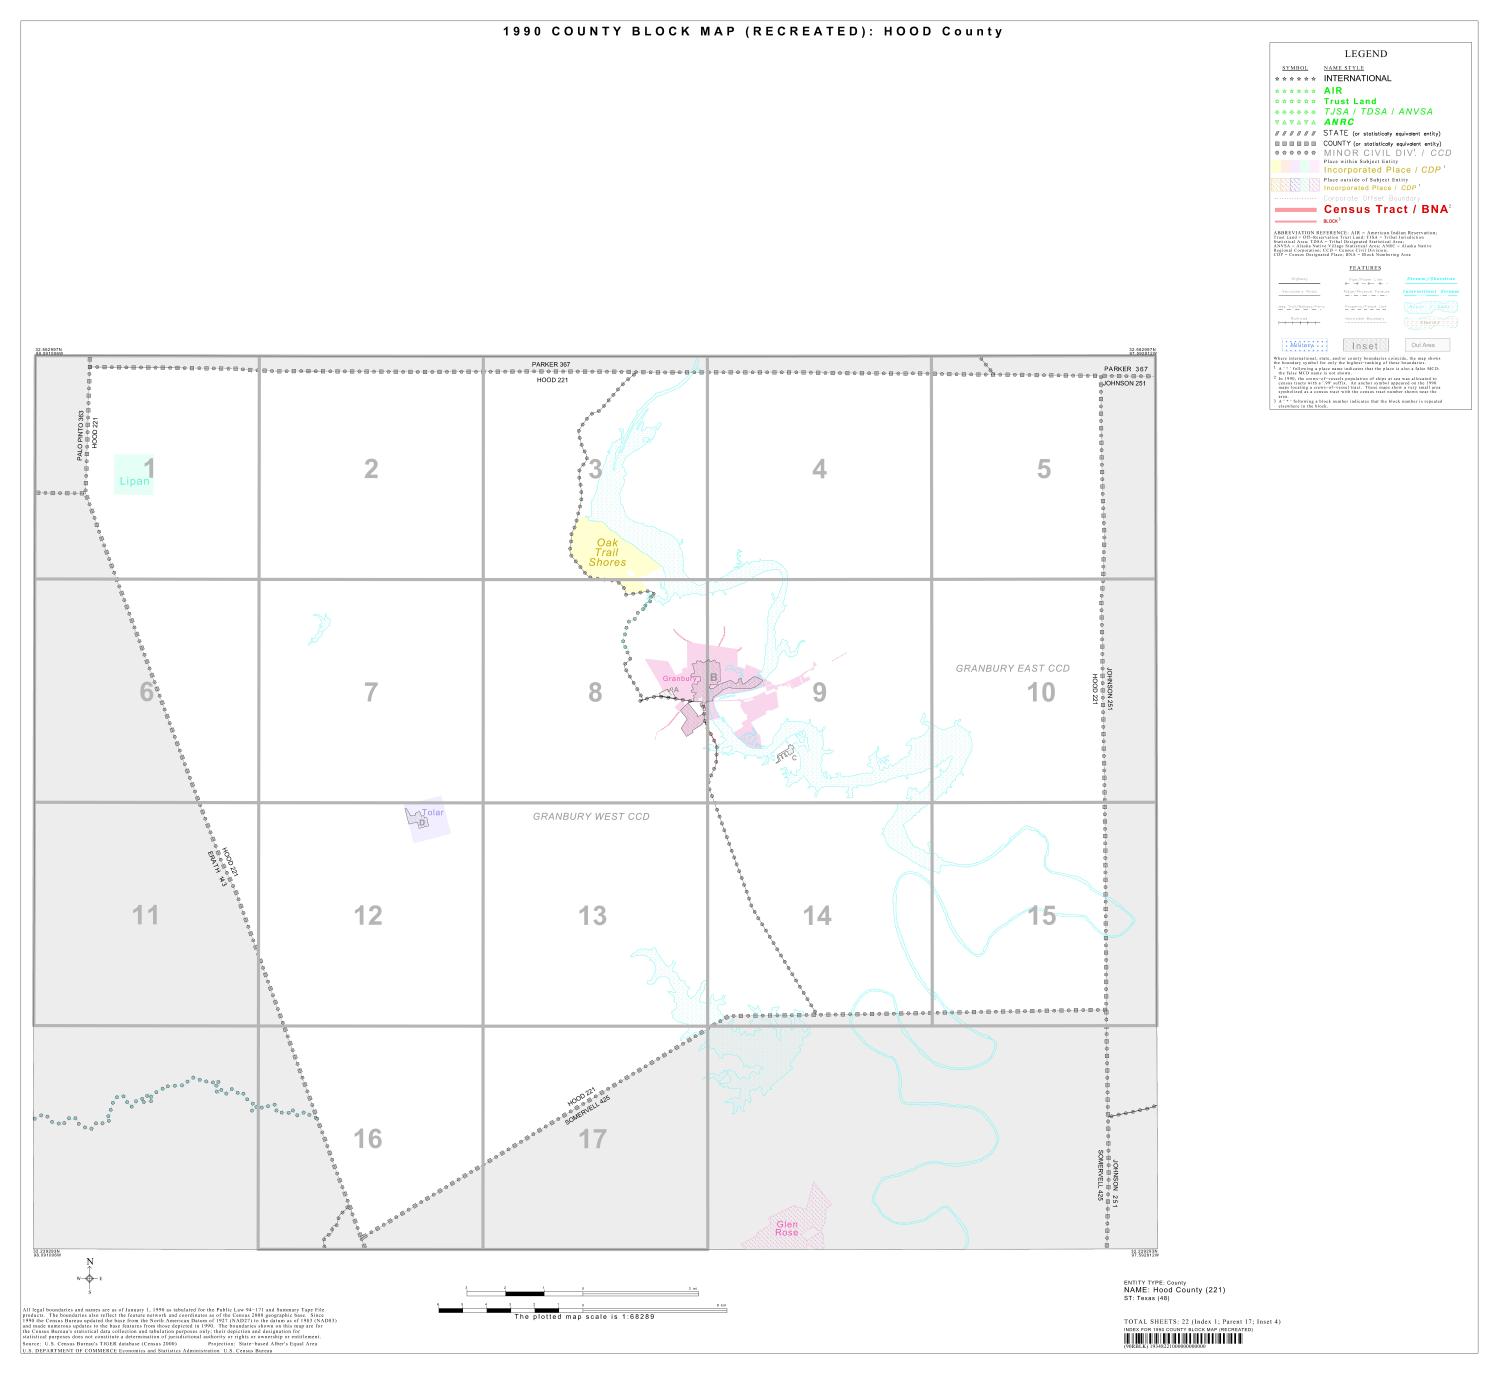The height and width of the screenshot is (1374, 1500).
Task: Expand map grid cell number 9
Action: (820, 690)
